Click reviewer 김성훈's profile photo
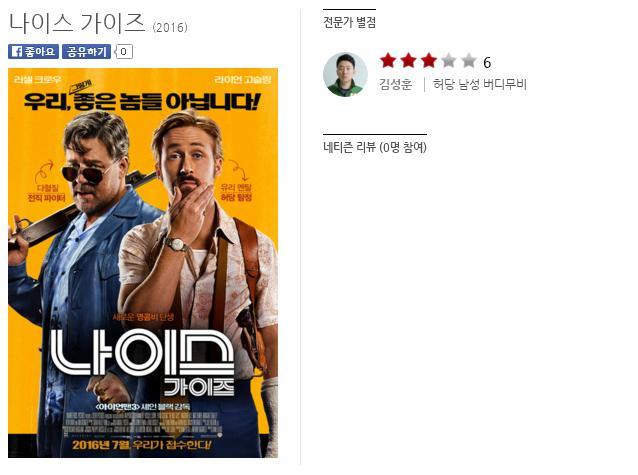Viewport: 638px width, 475px height. coord(345,74)
